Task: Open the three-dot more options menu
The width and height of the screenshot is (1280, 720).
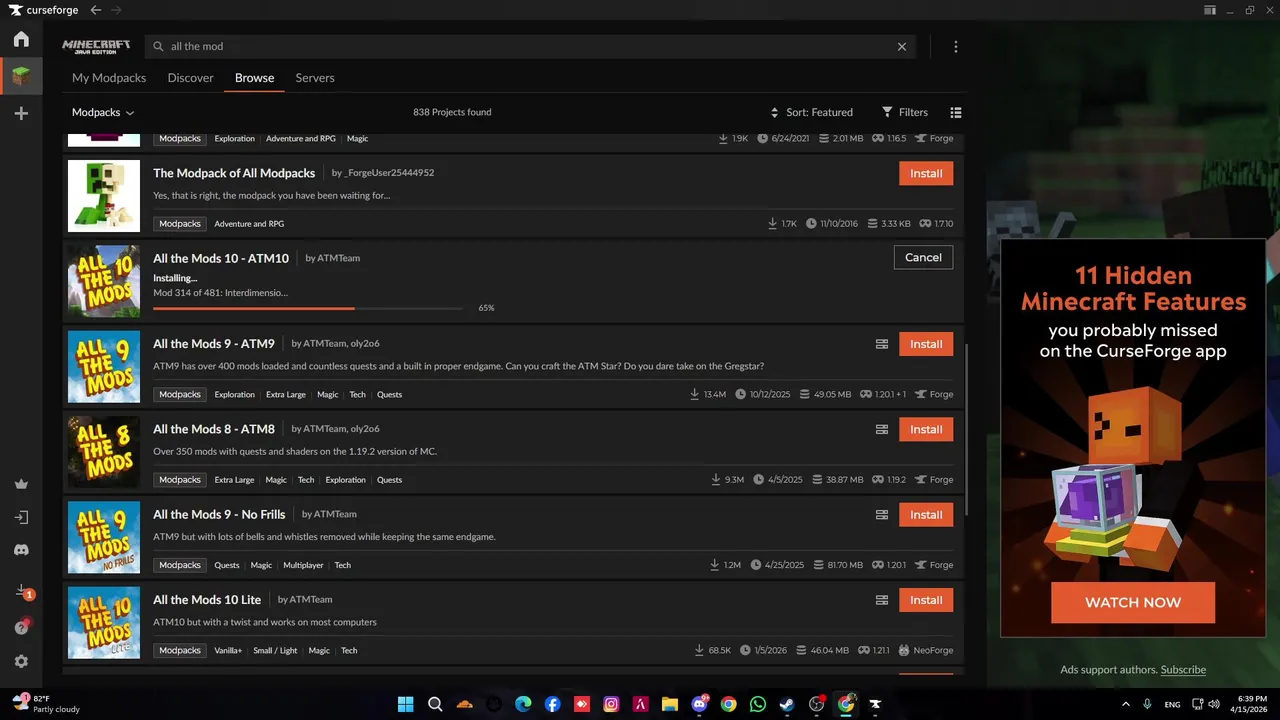Action: pos(956,46)
